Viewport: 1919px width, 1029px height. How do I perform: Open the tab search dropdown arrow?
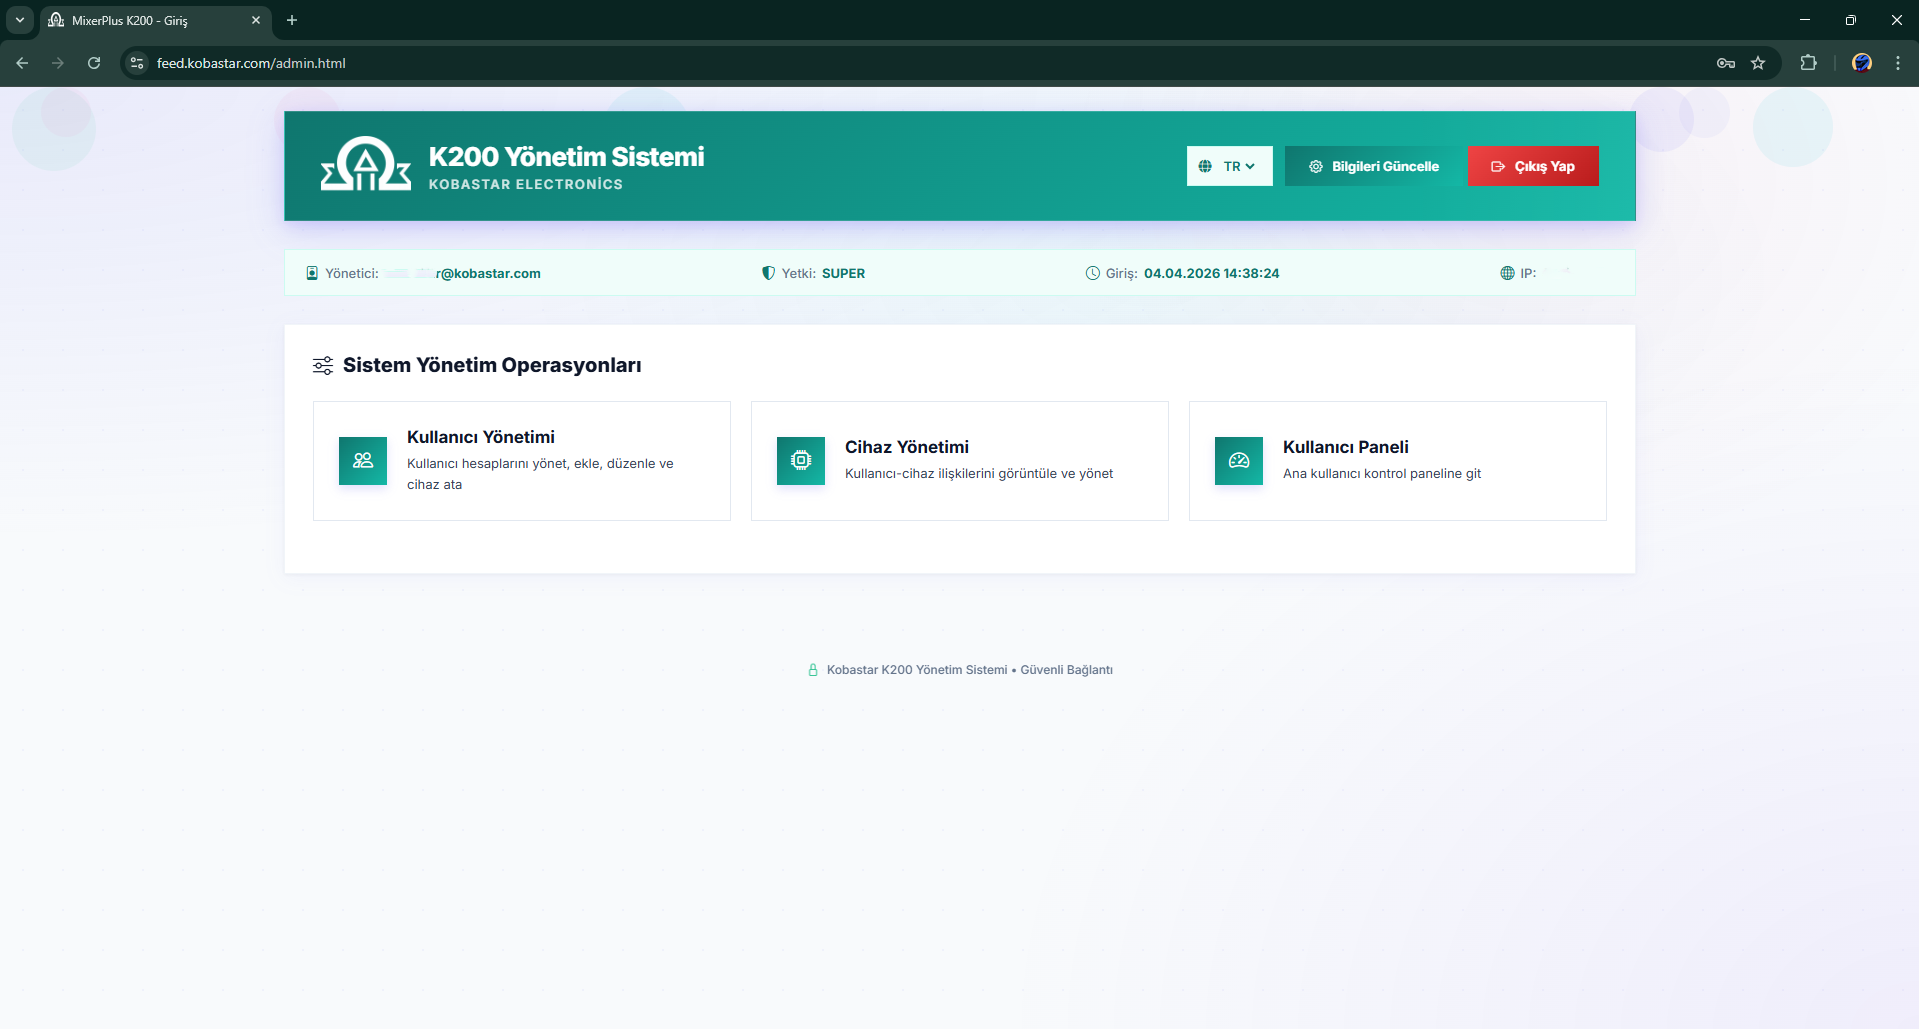20,20
